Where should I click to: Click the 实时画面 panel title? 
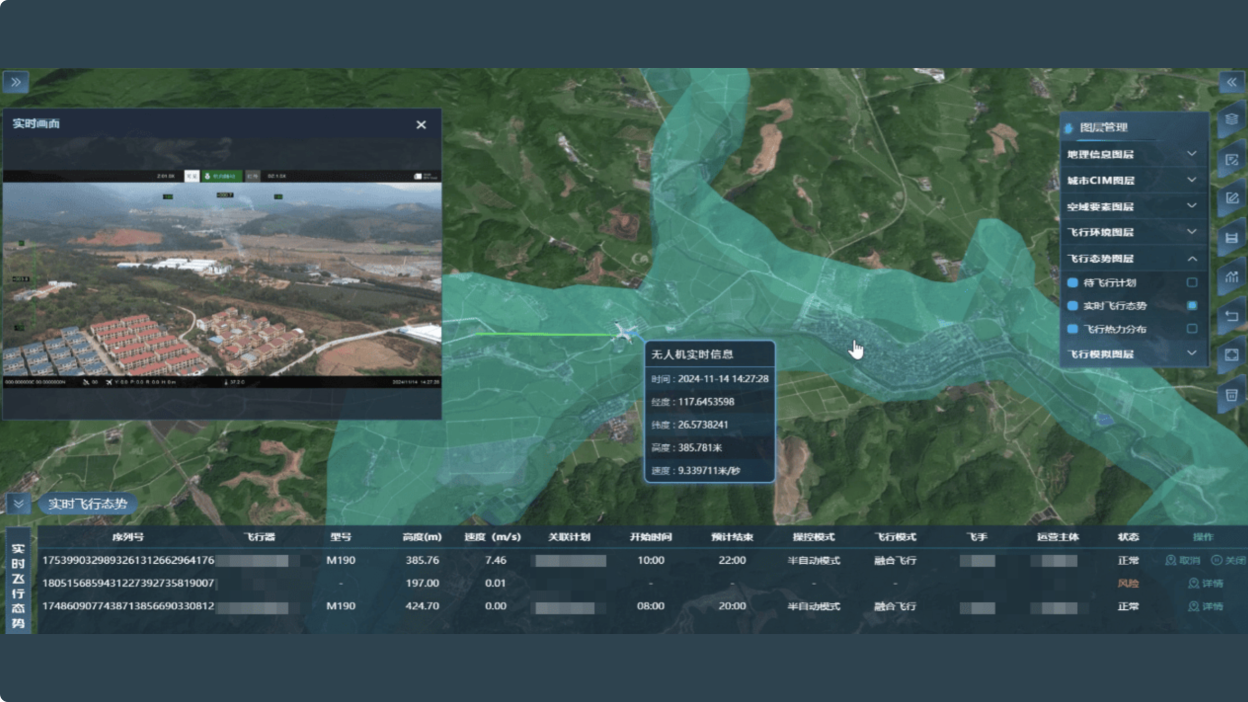[x=36, y=124]
